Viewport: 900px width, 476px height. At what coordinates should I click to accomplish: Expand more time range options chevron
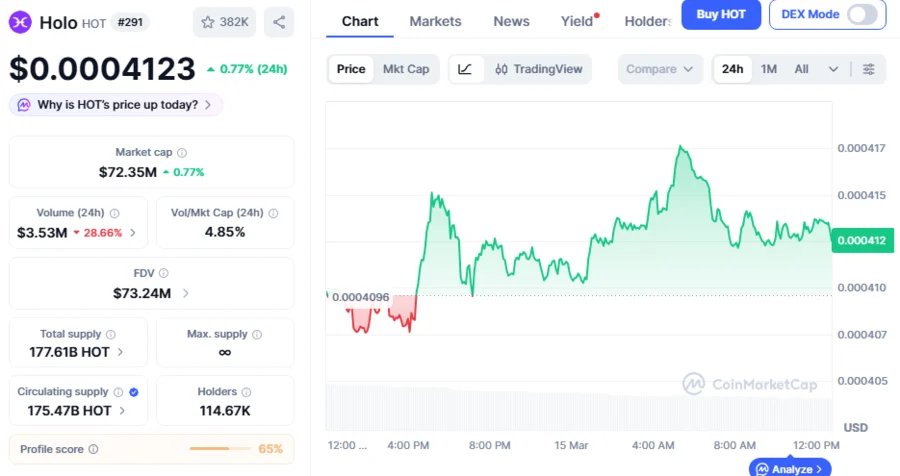pos(833,69)
